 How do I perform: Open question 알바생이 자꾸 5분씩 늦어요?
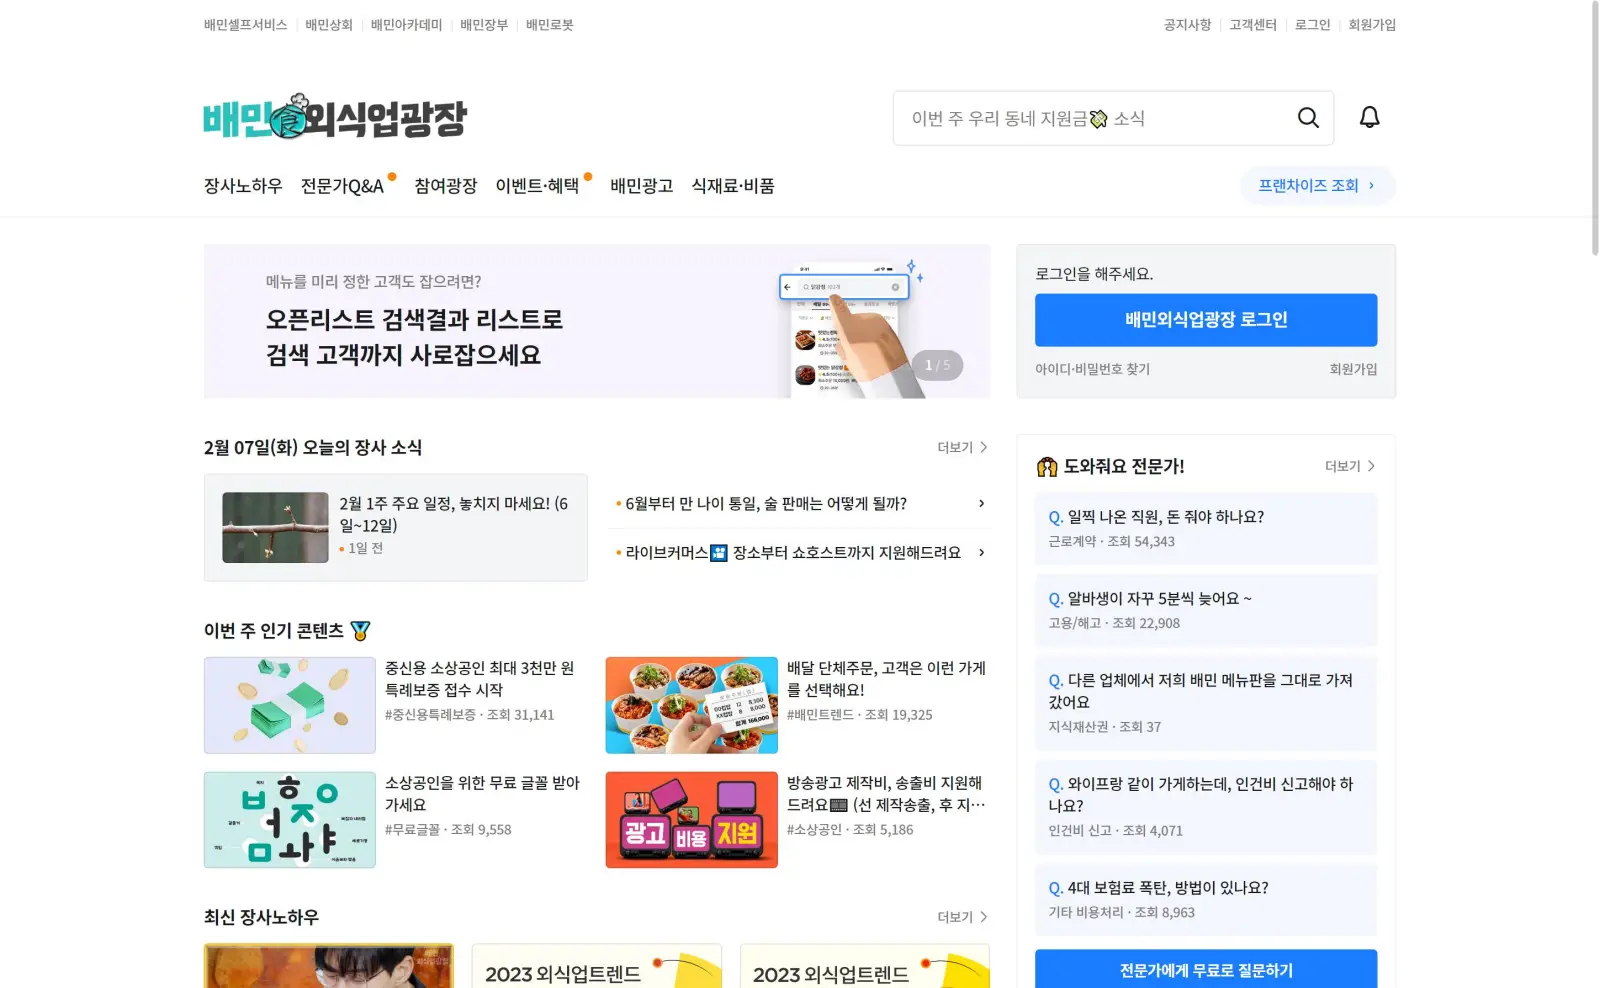(x=1206, y=610)
